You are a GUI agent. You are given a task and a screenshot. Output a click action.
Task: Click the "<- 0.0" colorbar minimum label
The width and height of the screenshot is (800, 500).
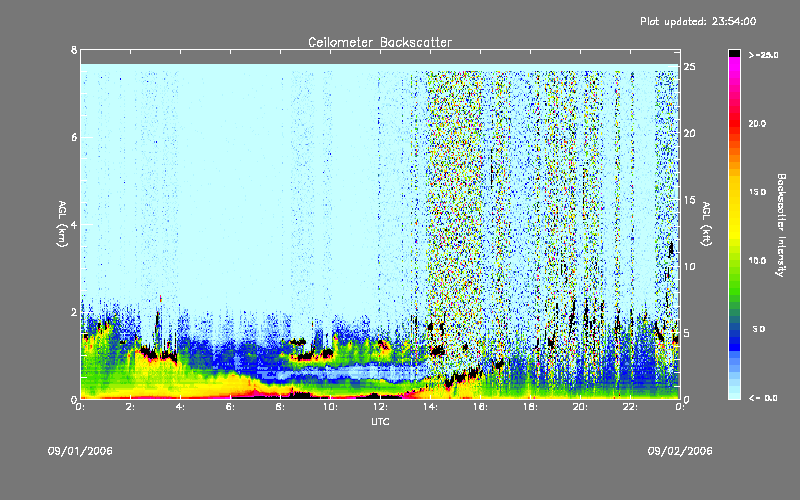[x=763, y=398]
